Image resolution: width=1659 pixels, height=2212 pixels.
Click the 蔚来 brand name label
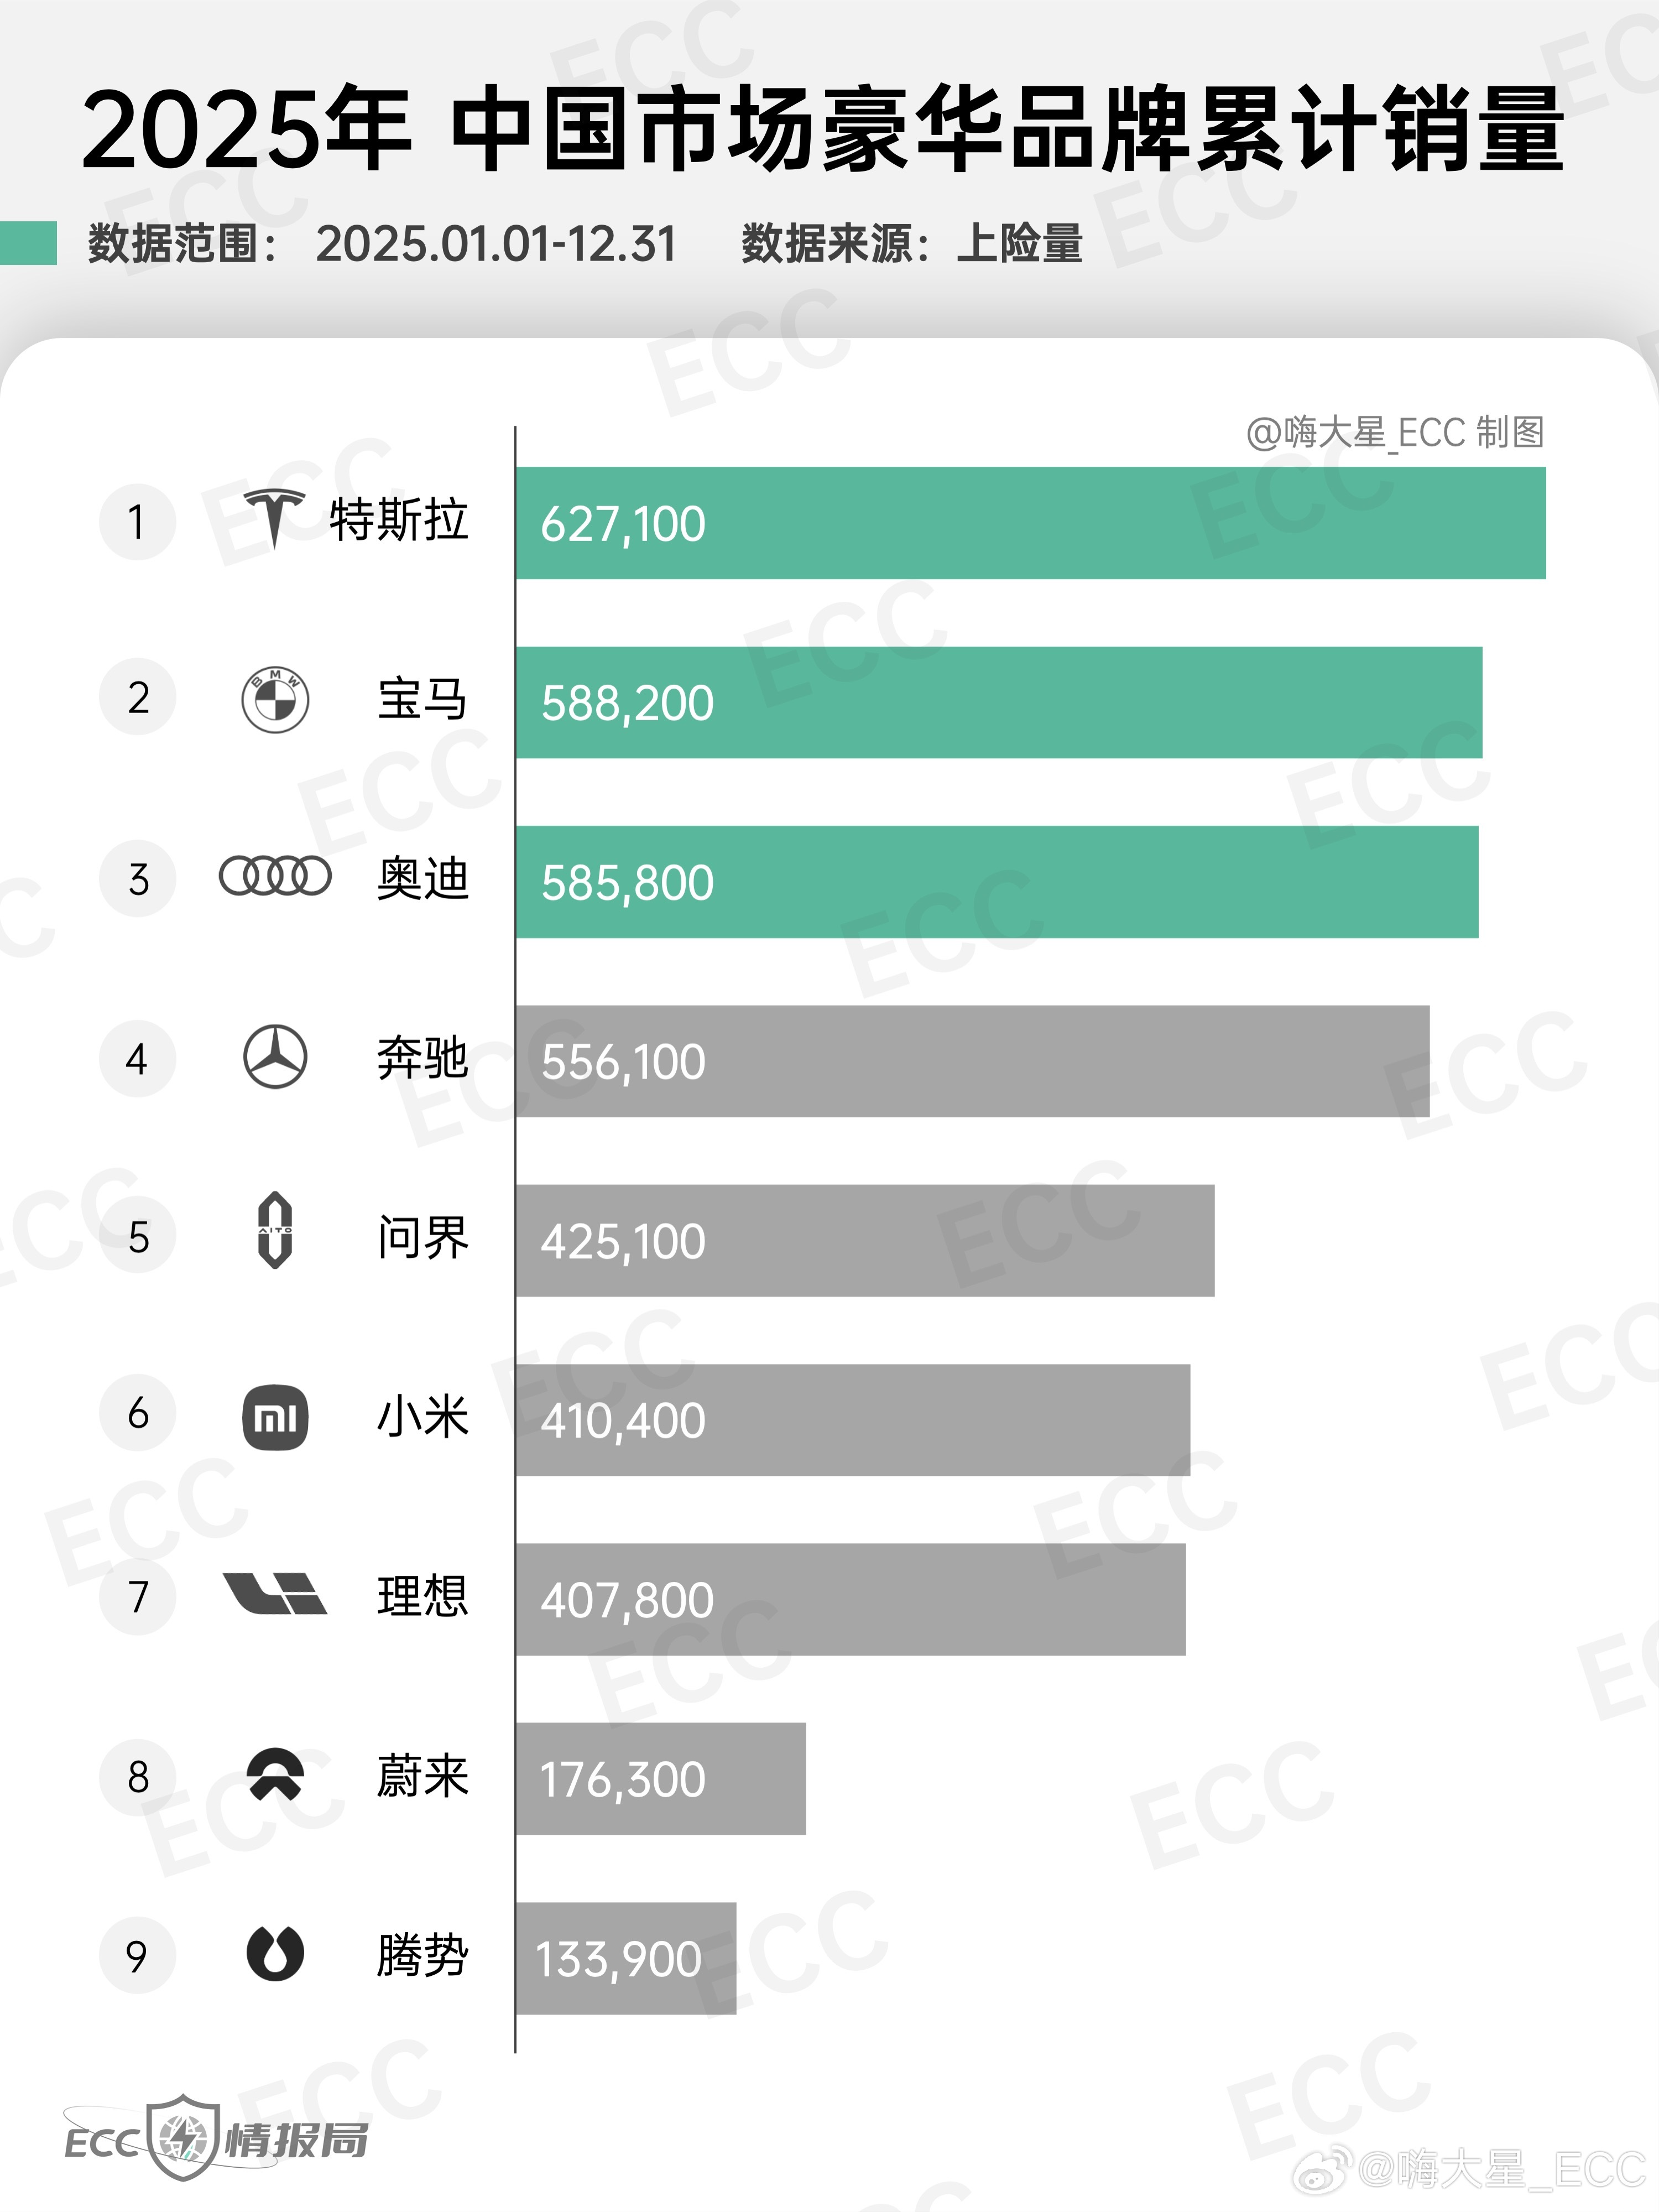[422, 1777]
